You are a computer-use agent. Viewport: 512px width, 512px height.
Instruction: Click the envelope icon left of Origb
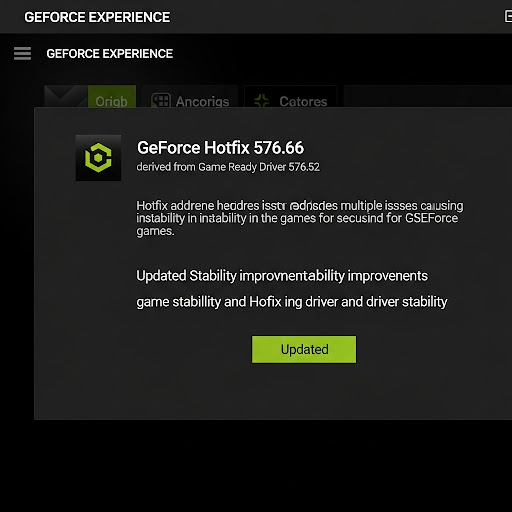(66, 97)
